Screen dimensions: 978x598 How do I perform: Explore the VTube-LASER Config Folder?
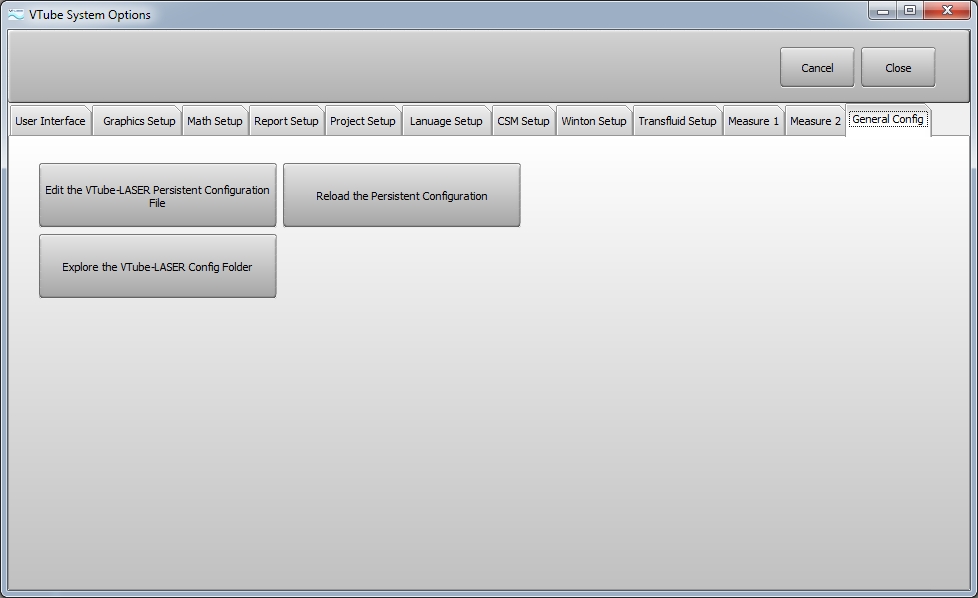tap(157, 267)
